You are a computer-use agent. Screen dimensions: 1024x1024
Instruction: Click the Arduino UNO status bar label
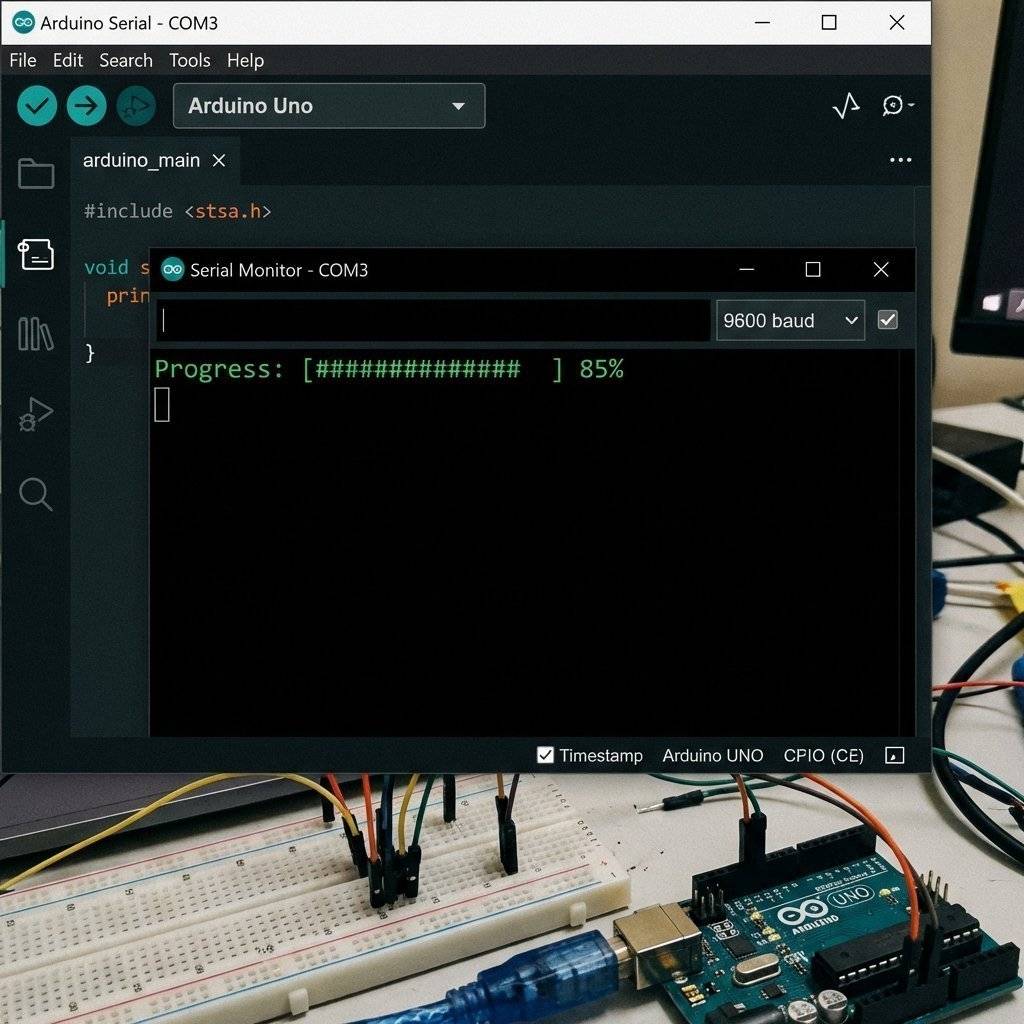pyautogui.click(x=712, y=755)
